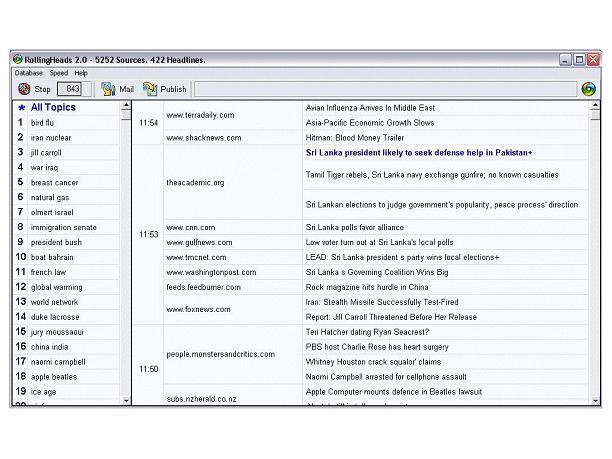Select the 'global warming' topic

[x=56, y=287]
